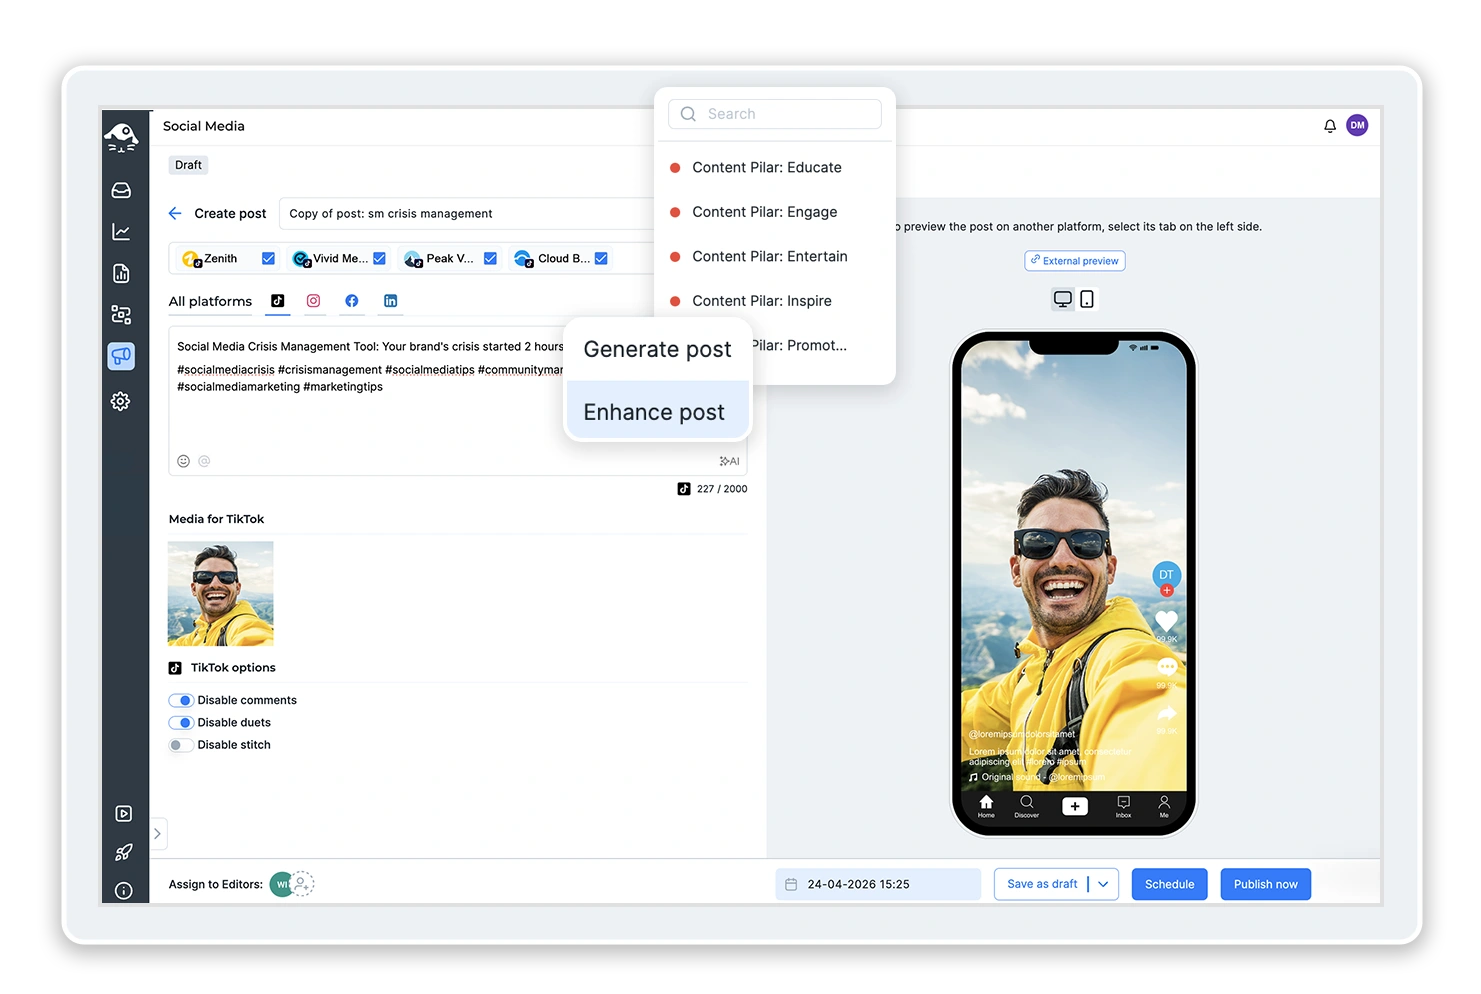Open the DM user avatar menu
The image size is (1481, 994).
pyautogui.click(x=1357, y=125)
